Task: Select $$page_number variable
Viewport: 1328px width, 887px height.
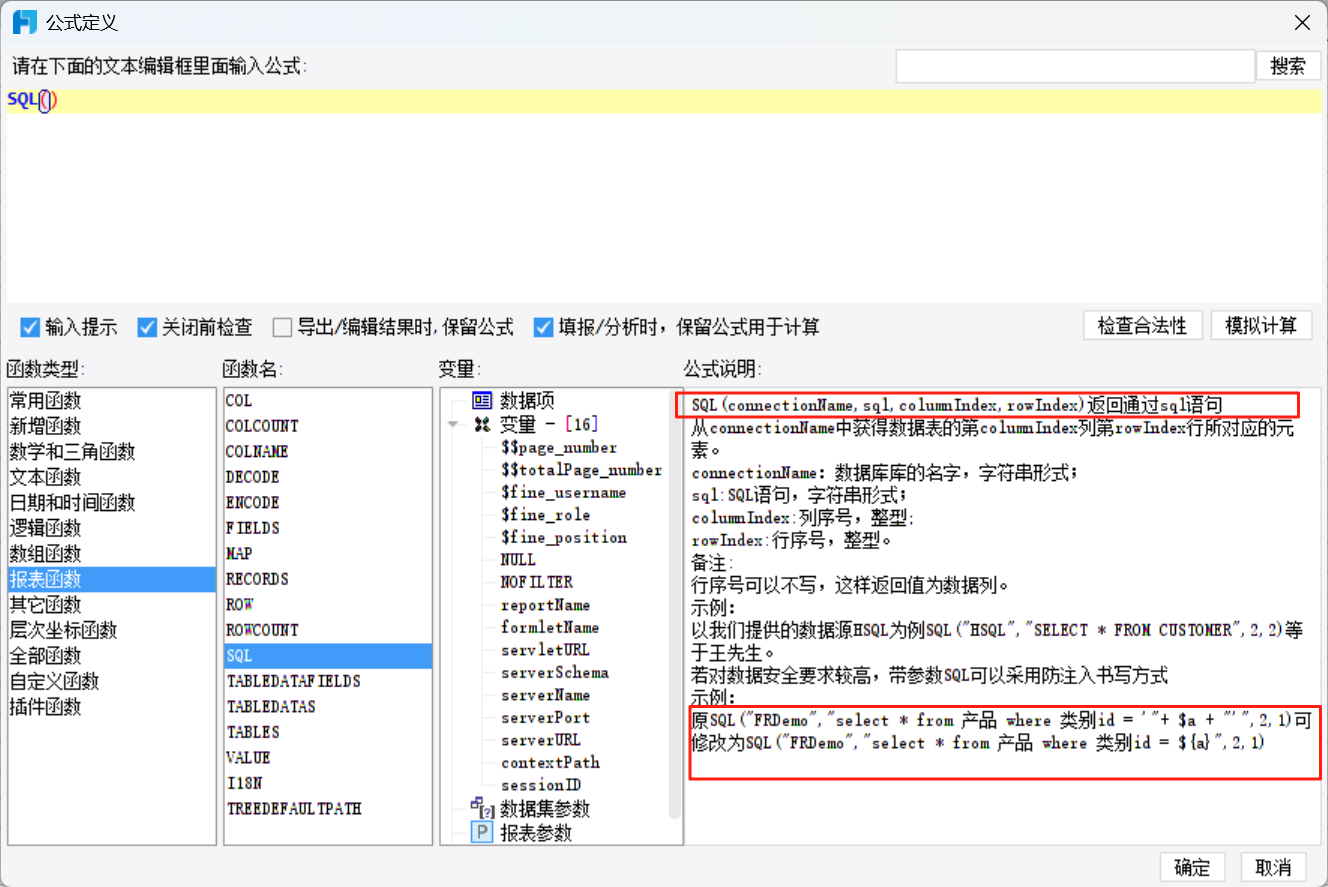Action: click(559, 448)
